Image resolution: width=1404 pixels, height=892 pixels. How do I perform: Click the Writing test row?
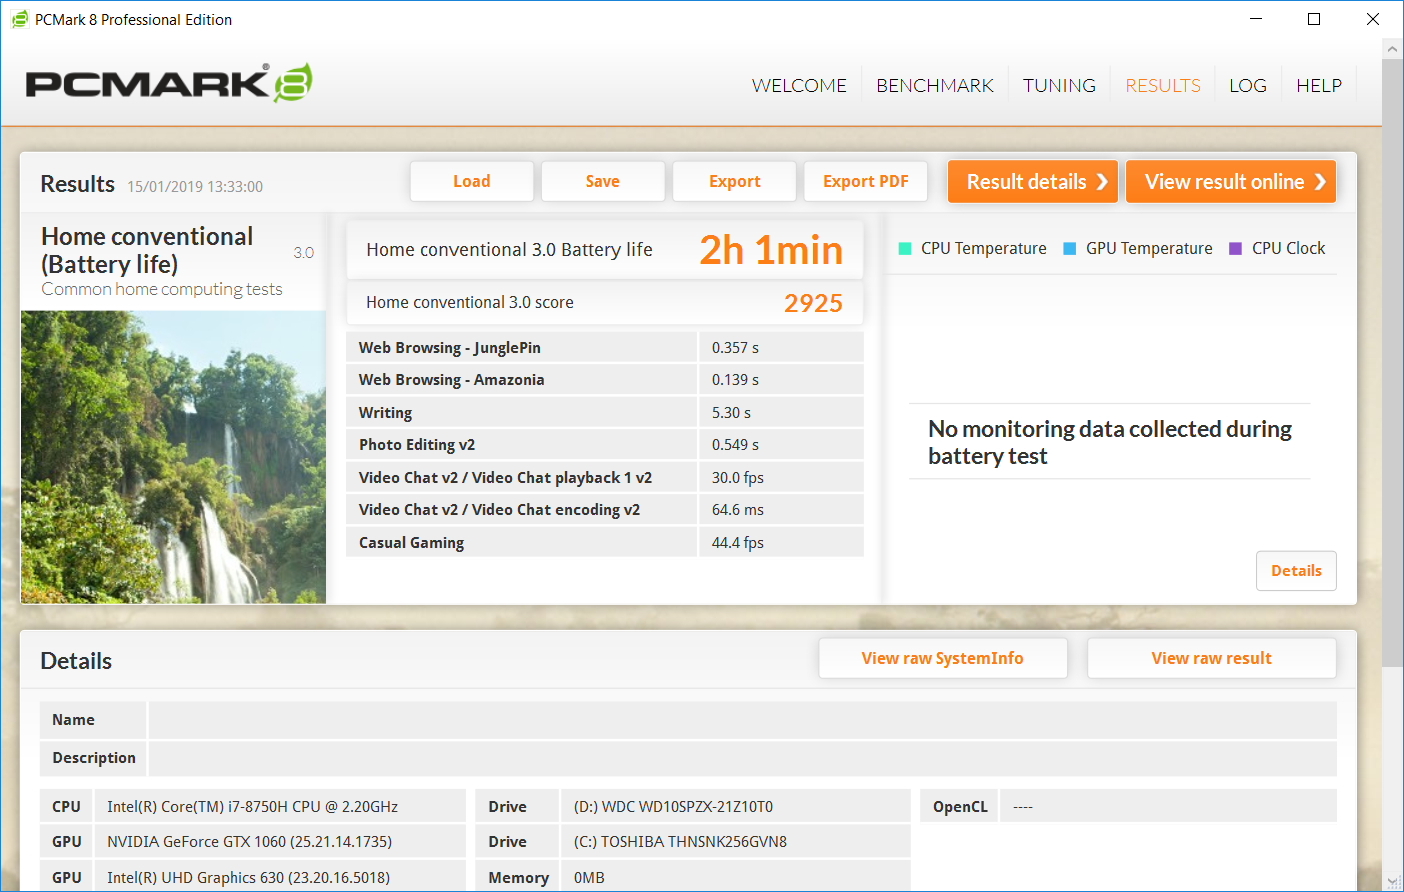point(605,412)
